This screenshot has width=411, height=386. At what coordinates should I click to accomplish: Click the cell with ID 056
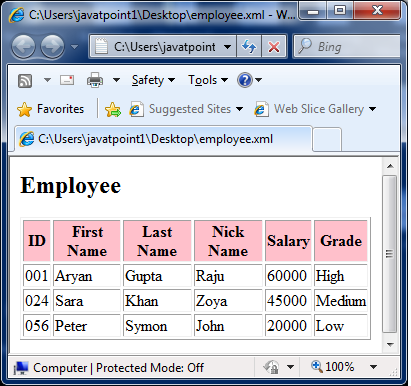37,326
